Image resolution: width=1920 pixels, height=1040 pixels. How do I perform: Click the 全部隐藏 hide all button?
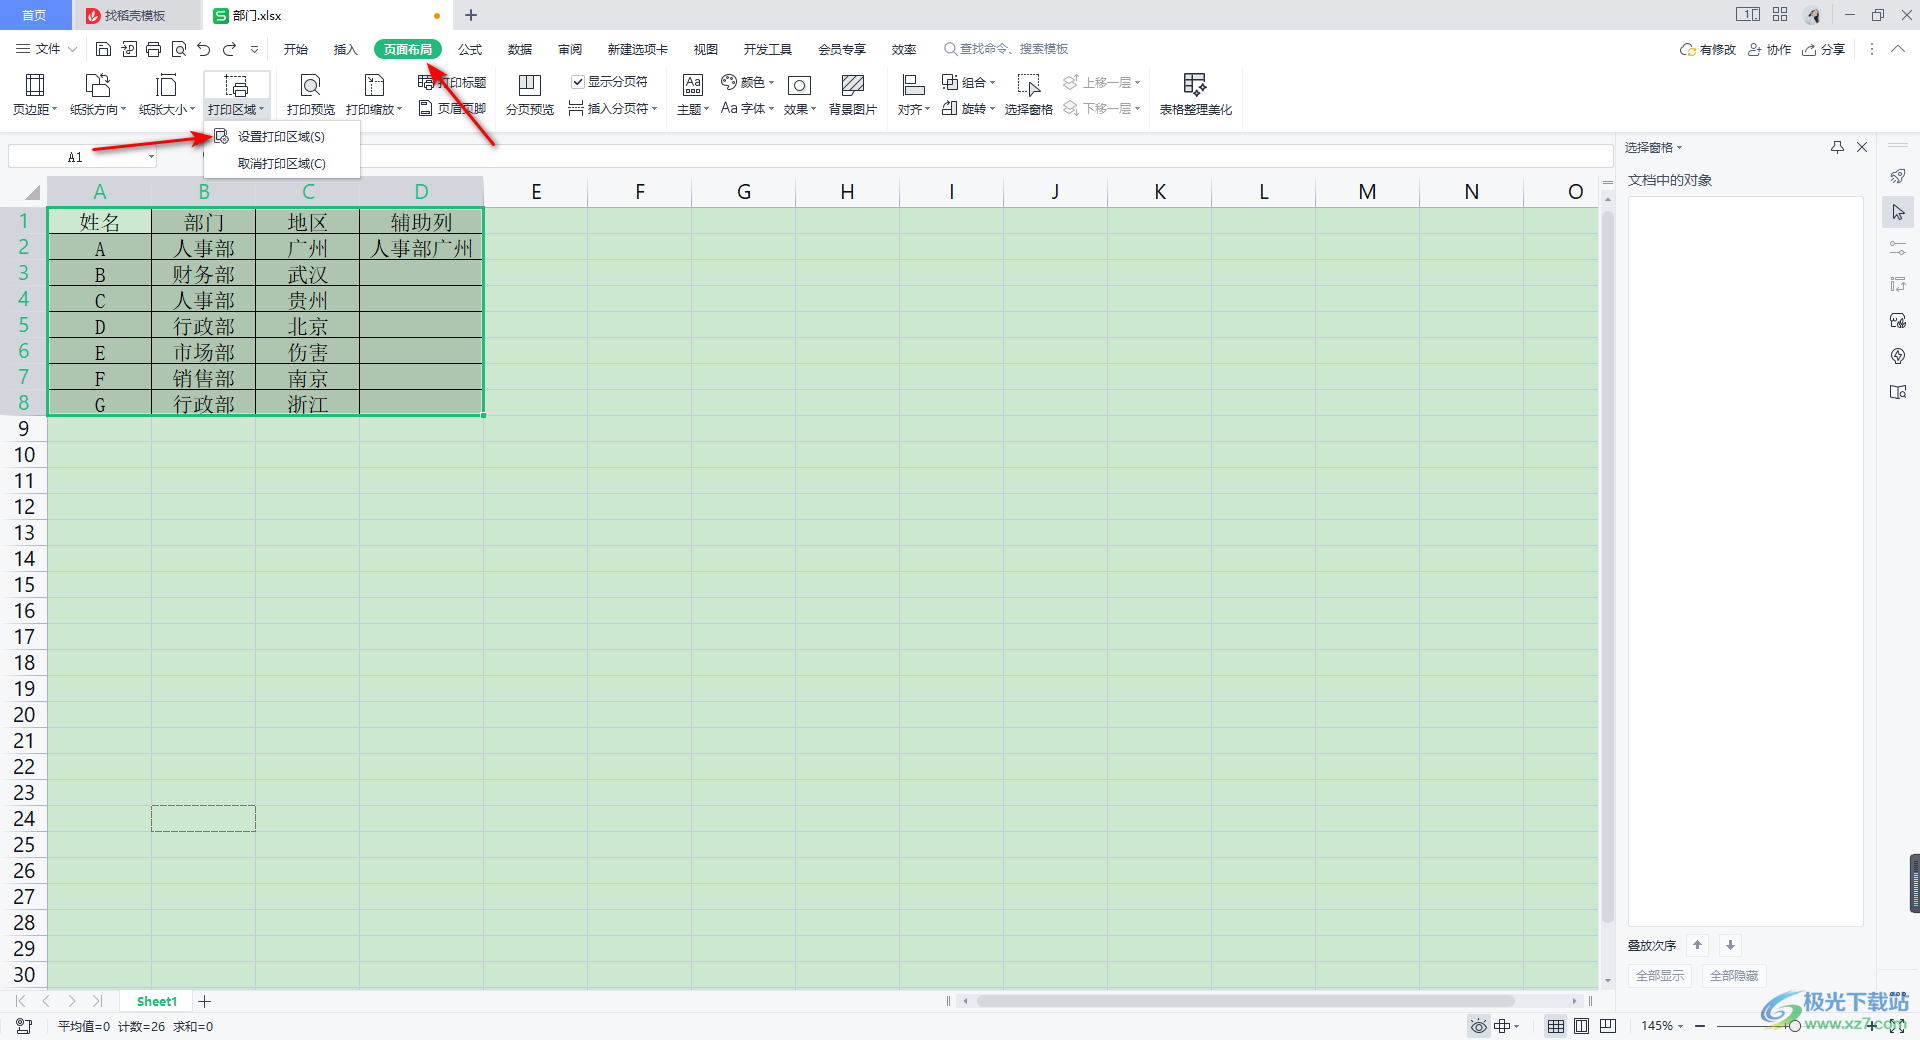[x=1734, y=976]
